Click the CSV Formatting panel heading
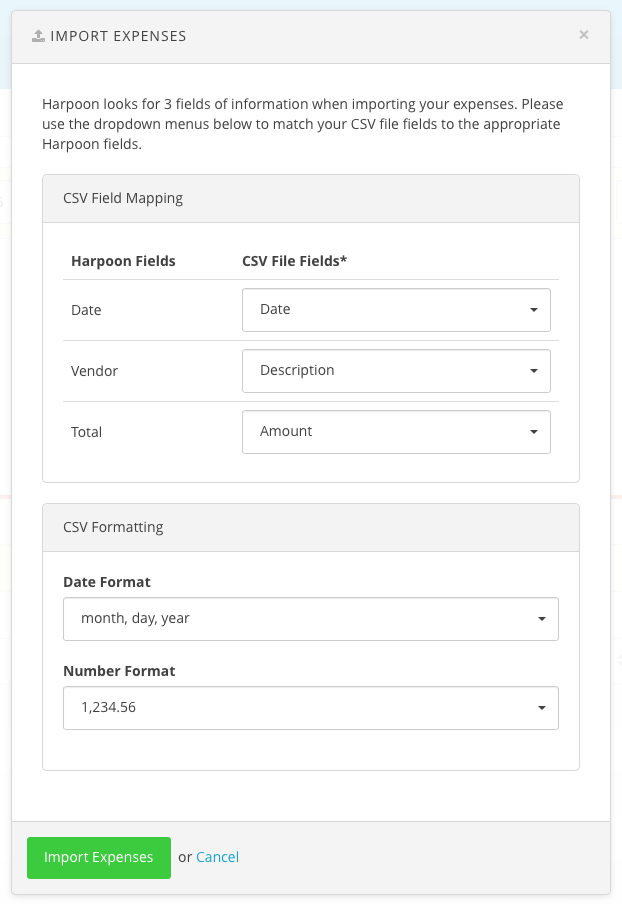 click(113, 526)
